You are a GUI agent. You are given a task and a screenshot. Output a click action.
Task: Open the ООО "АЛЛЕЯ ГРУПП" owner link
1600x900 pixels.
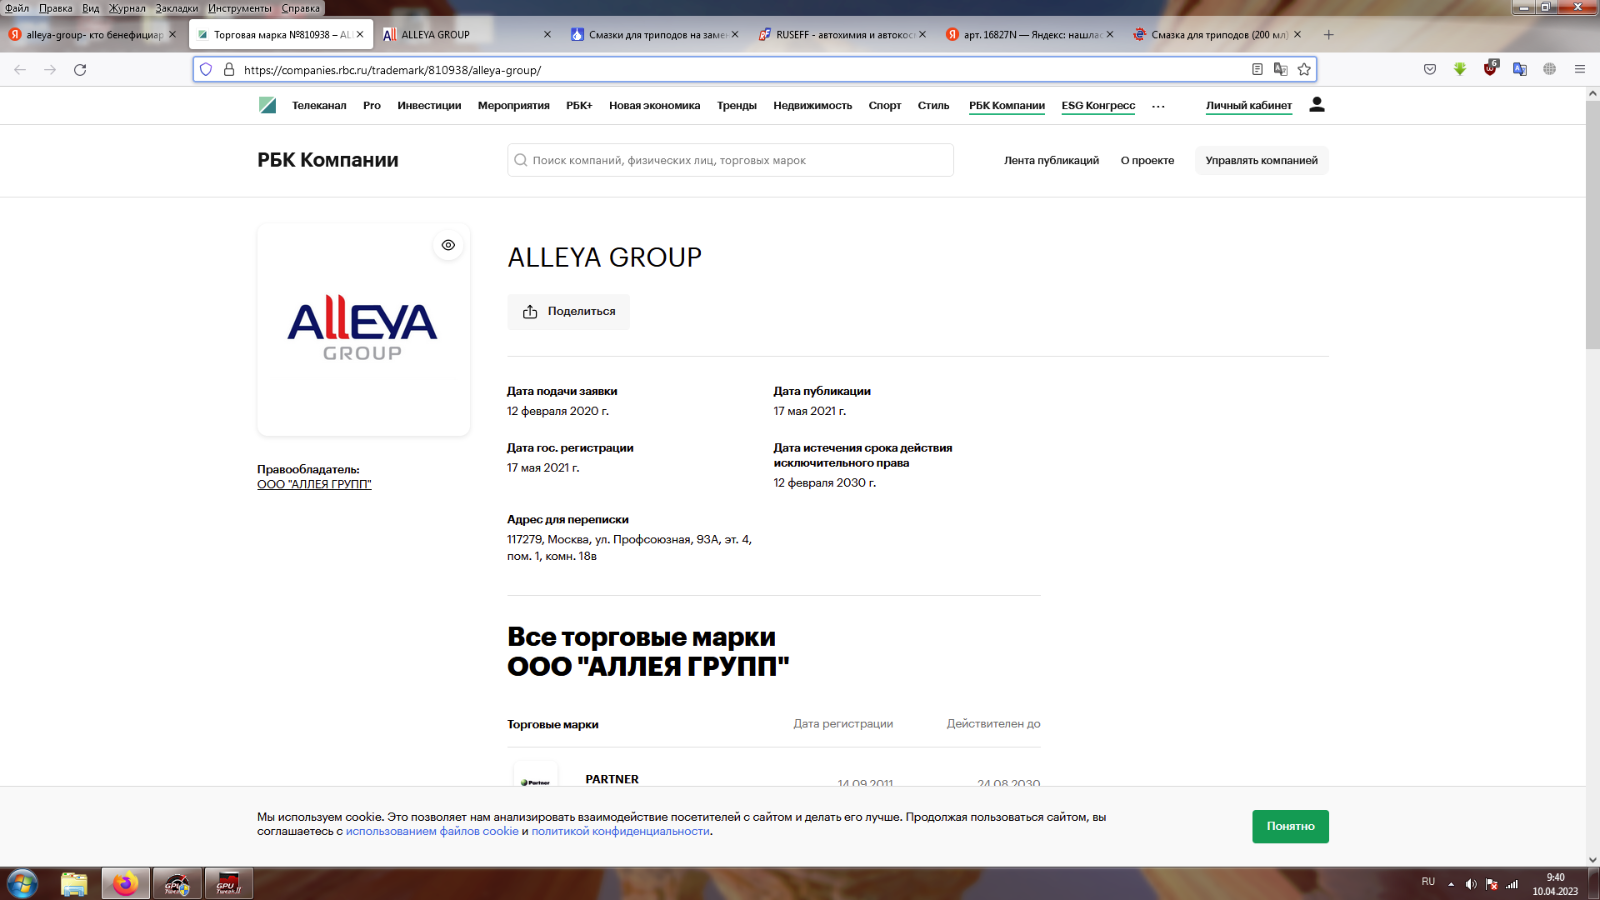coord(314,484)
